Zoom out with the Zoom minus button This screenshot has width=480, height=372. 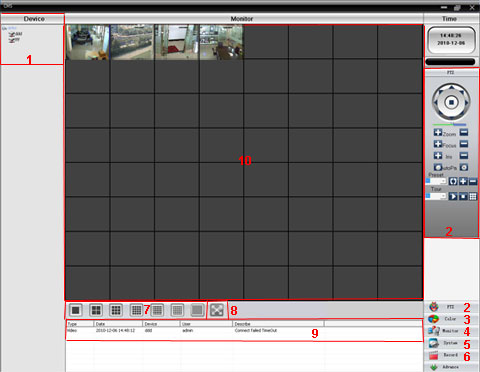pyautogui.click(x=464, y=133)
